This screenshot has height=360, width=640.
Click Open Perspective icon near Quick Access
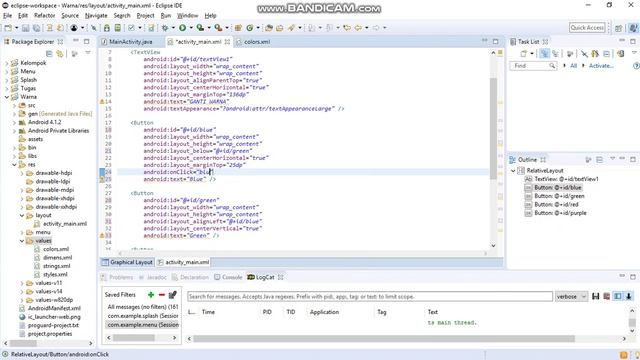coord(619,28)
